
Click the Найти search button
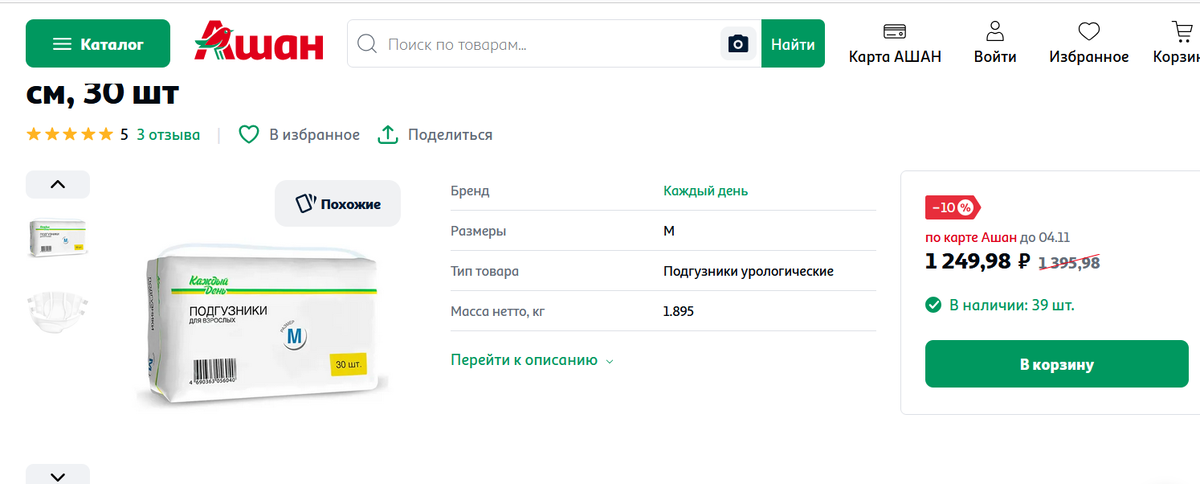point(793,44)
